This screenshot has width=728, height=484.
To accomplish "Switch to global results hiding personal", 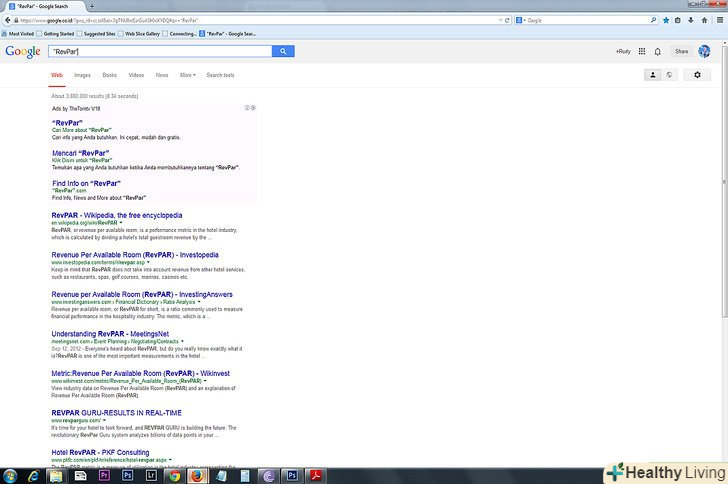I will tap(669, 75).
